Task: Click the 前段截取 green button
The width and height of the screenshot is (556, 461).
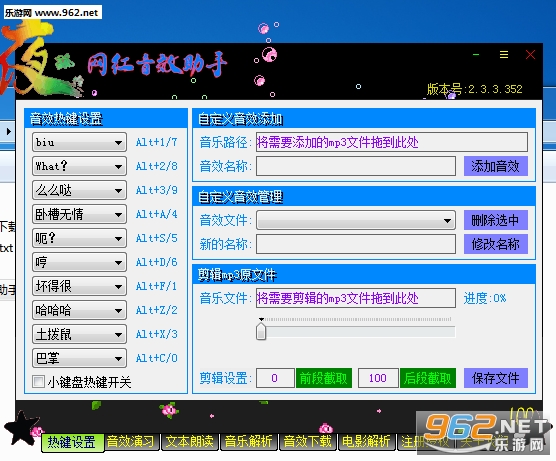Action: click(324, 378)
